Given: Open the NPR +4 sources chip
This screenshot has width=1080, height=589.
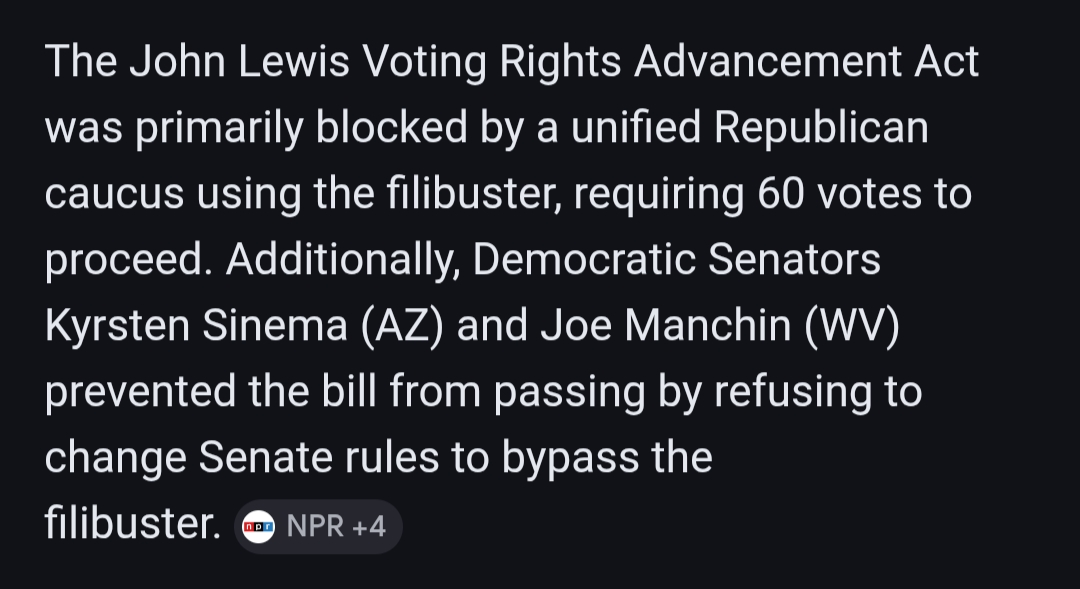Looking at the screenshot, I should pos(318,527).
